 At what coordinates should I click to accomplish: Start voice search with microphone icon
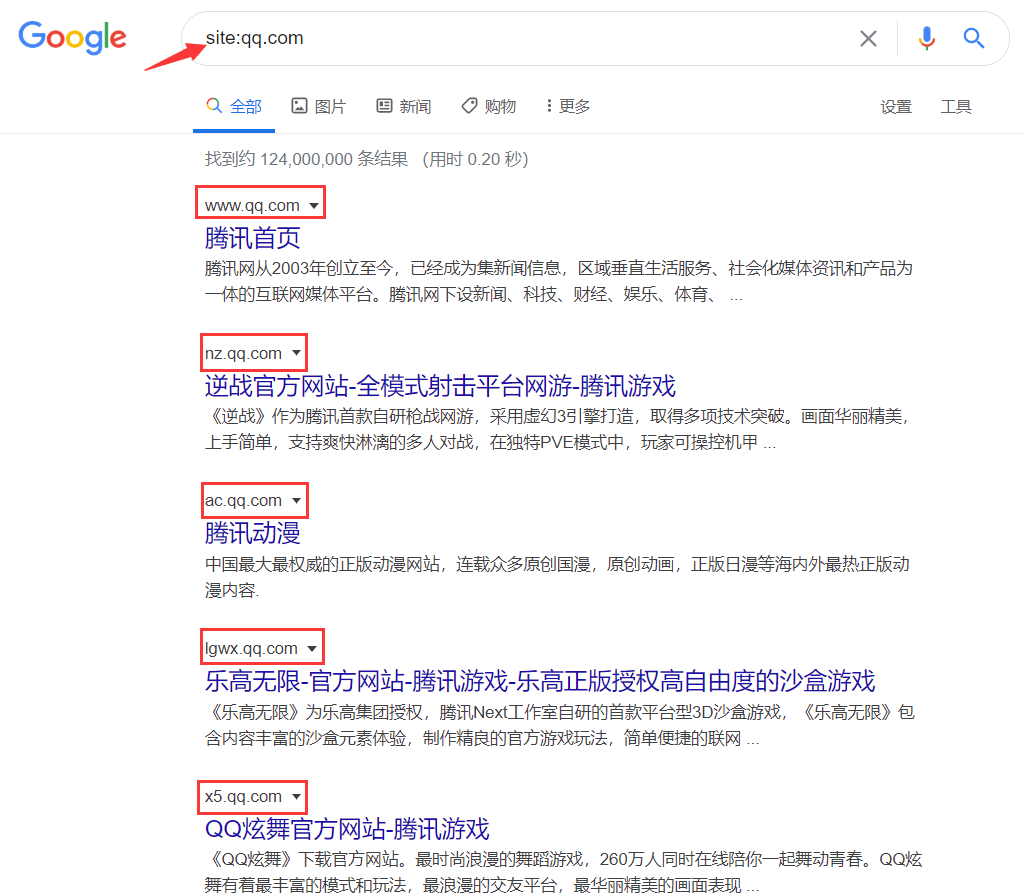tap(926, 39)
